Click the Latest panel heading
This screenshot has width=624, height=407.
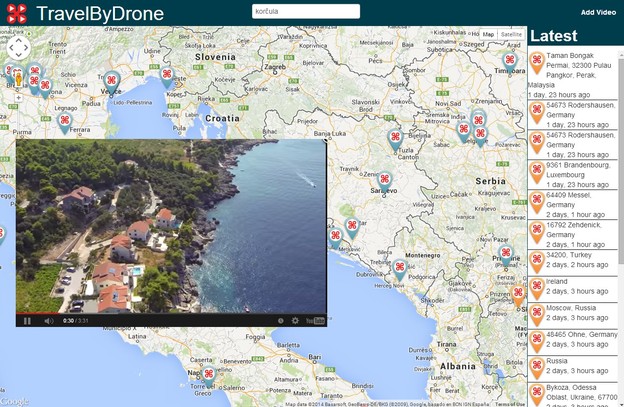click(554, 36)
